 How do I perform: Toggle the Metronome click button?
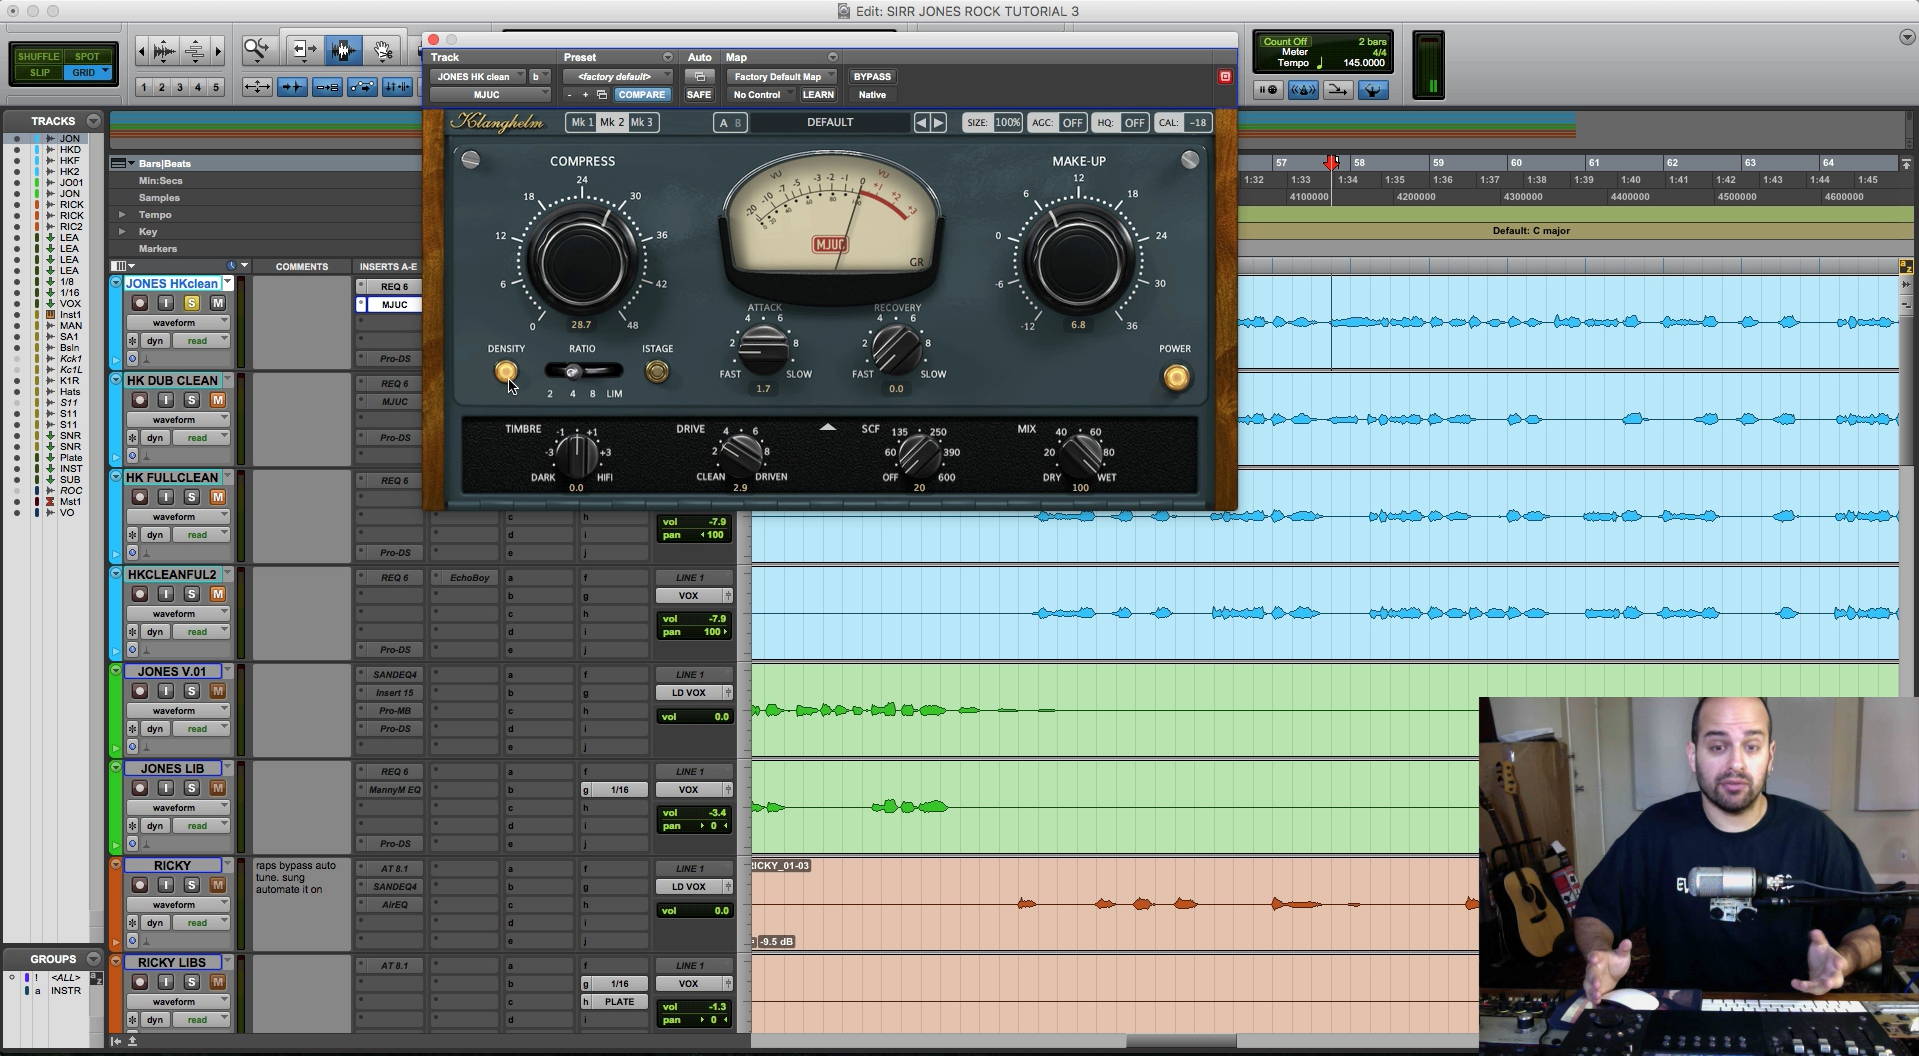pyautogui.click(x=1303, y=90)
